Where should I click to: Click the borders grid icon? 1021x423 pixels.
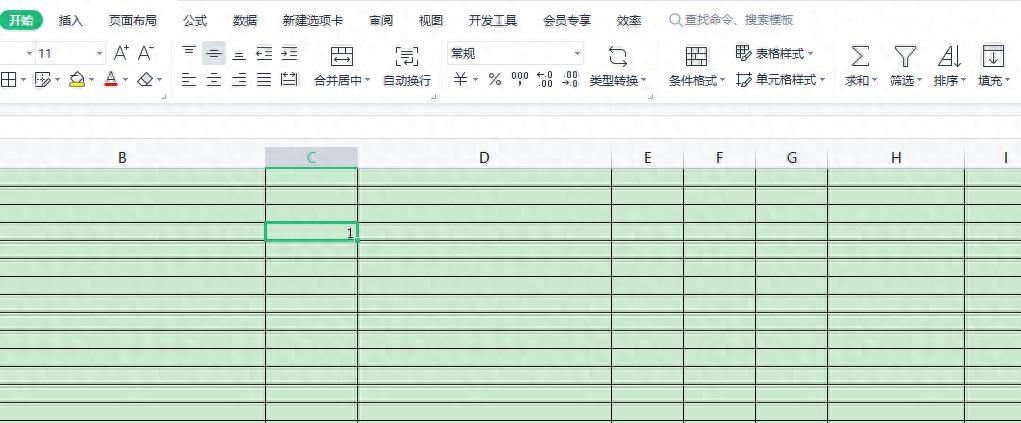[8, 79]
